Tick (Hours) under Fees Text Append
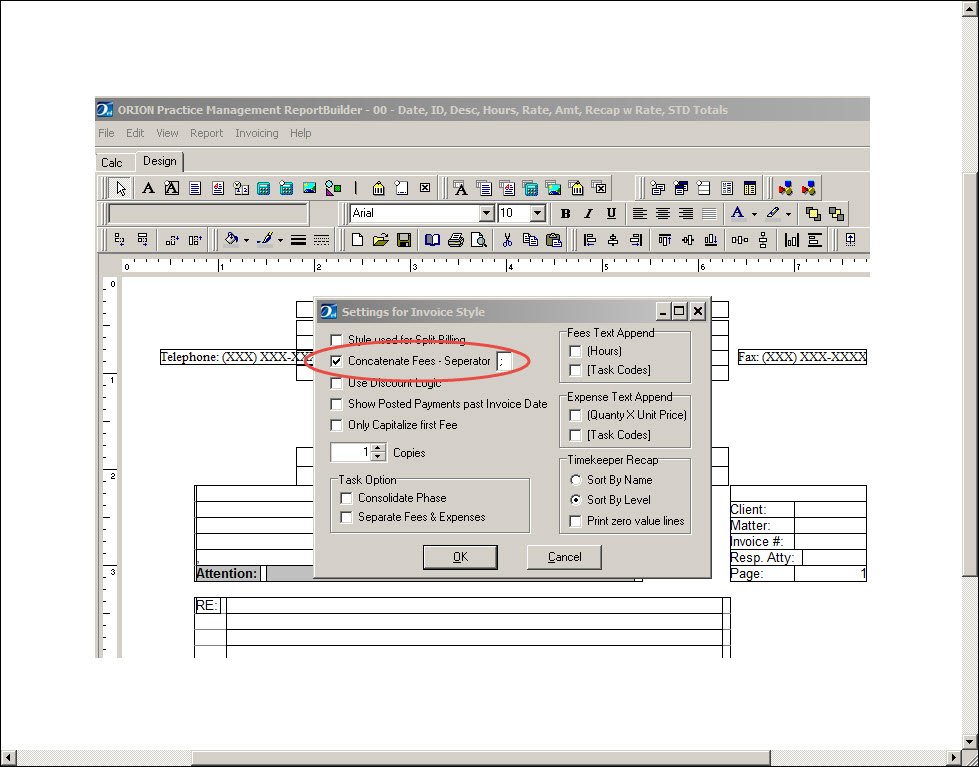Image resolution: width=979 pixels, height=767 pixels. pos(575,351)
